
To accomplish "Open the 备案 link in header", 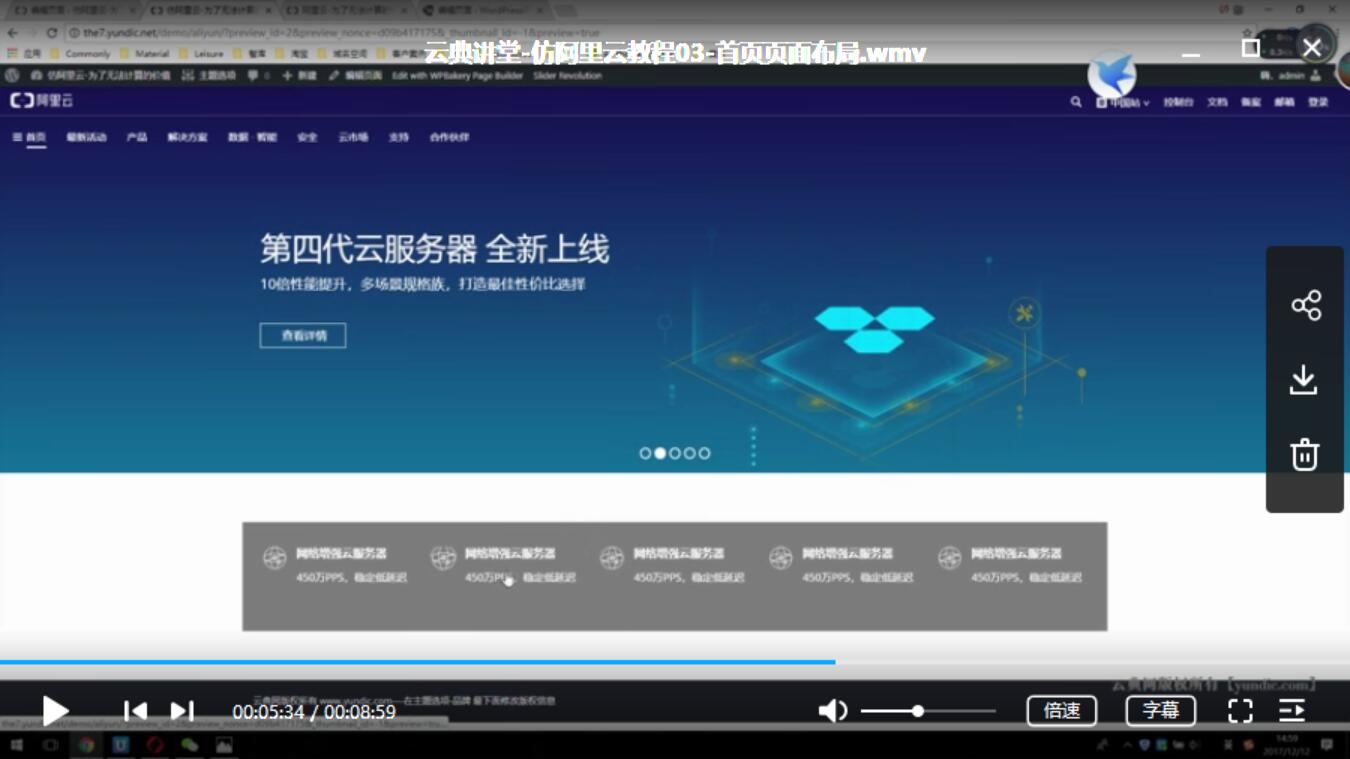I will tap(1251, 102).
